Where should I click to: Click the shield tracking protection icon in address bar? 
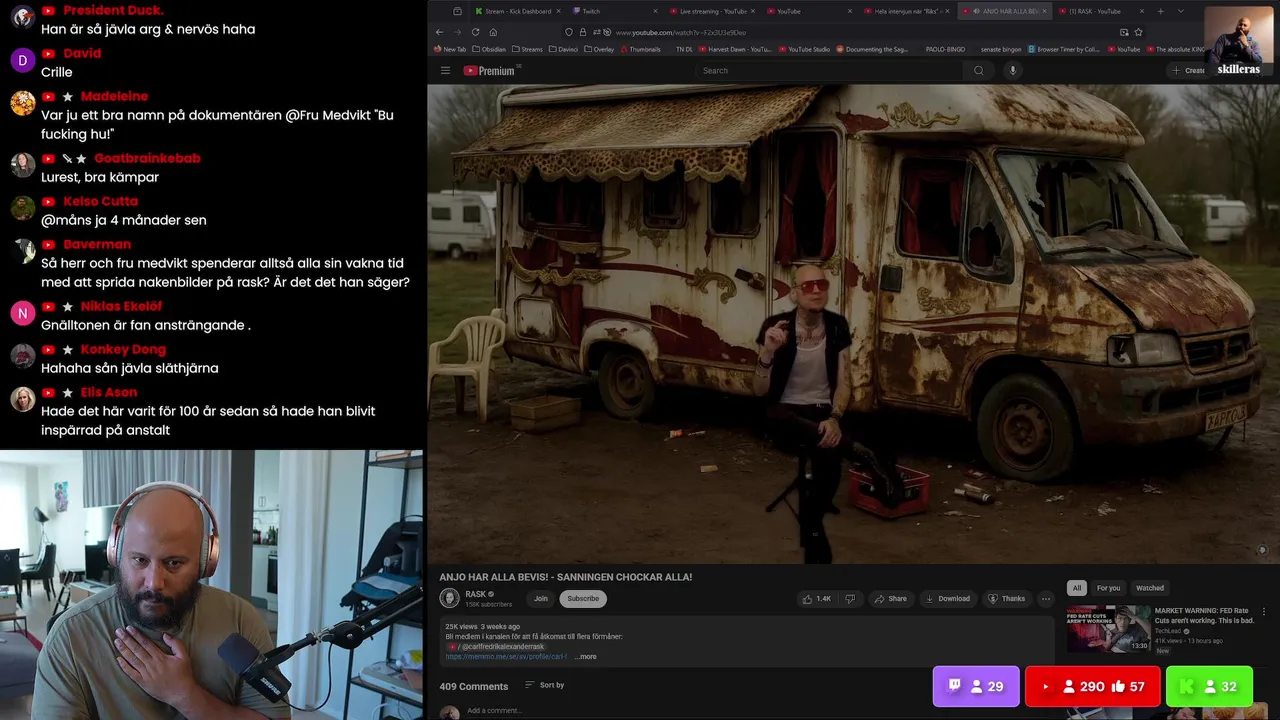click(x=569, y=32)
